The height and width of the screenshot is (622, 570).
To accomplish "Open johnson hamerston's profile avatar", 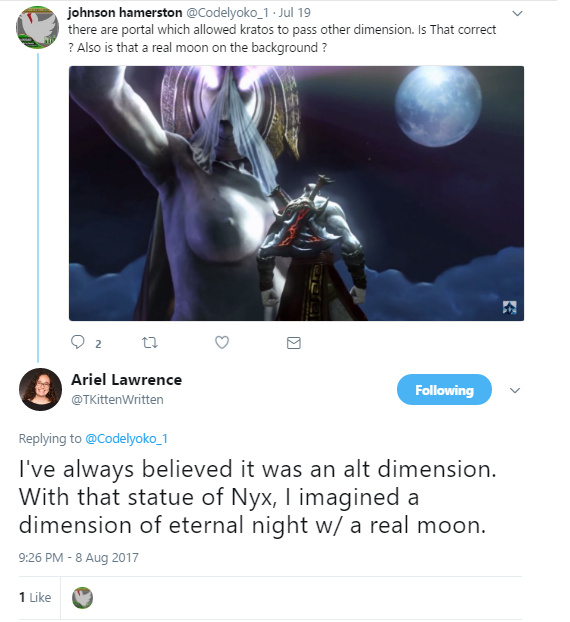I will click(37, 27).
